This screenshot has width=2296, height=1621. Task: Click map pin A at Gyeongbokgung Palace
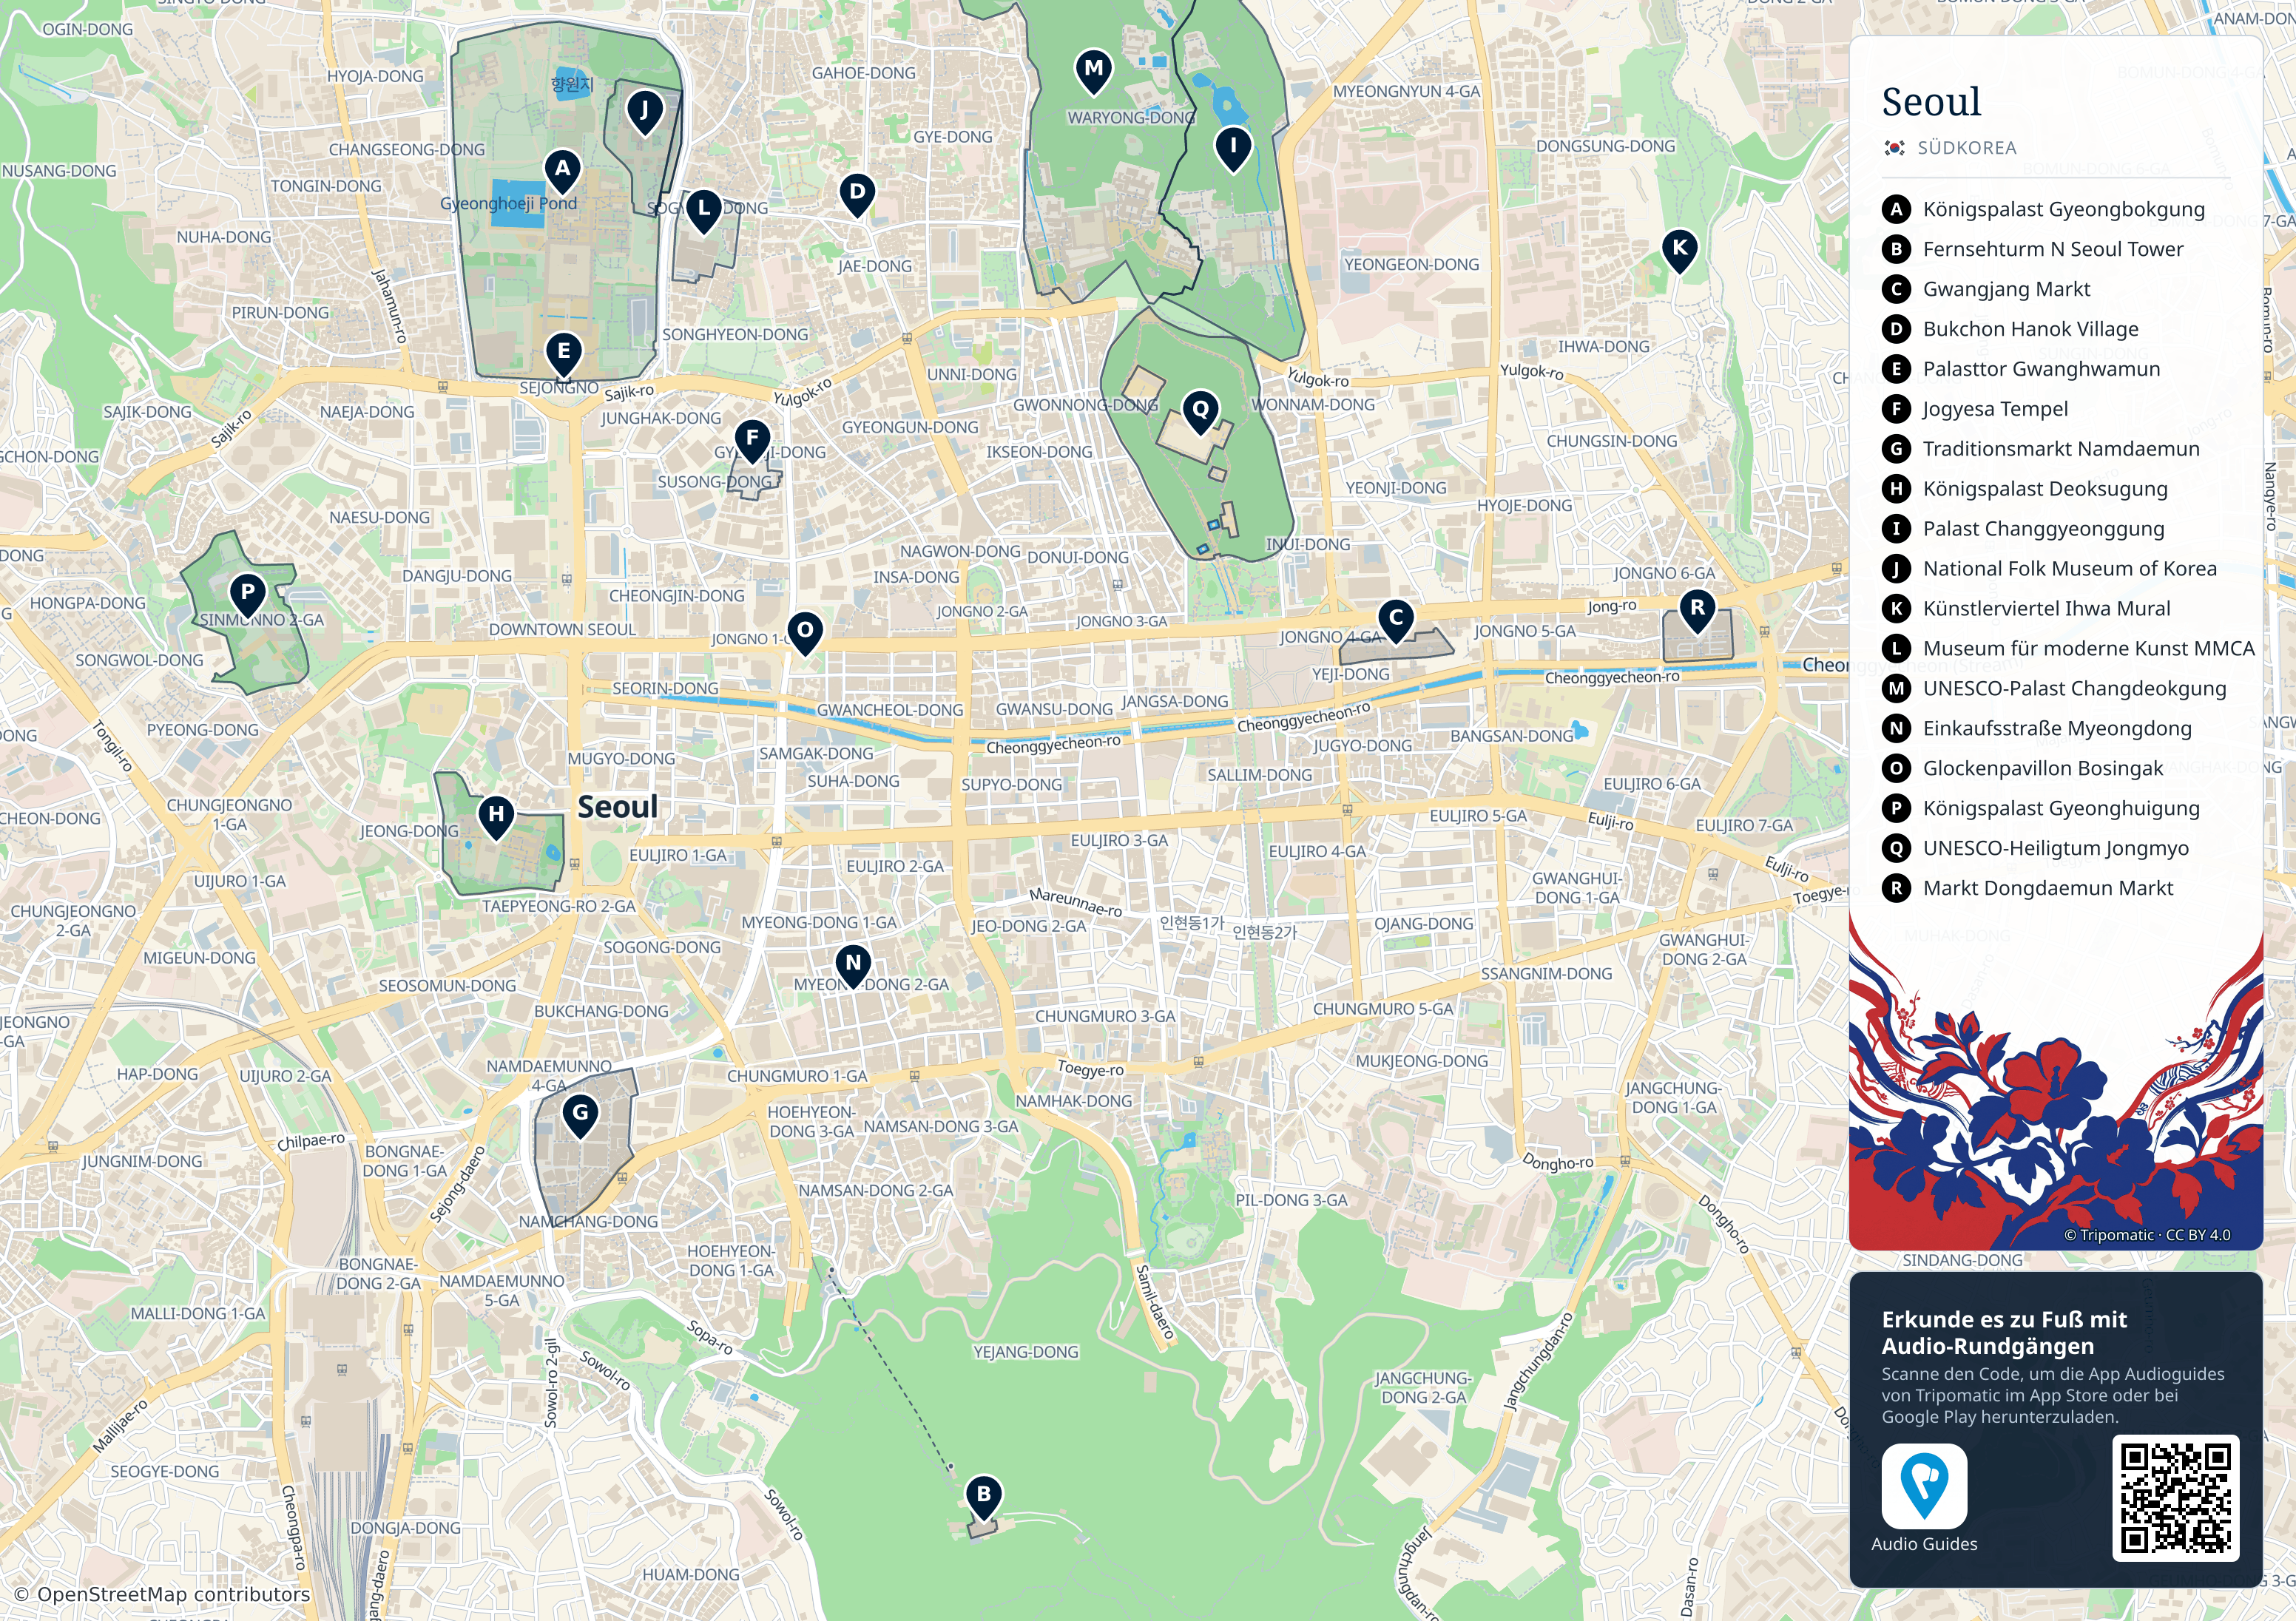(563, 172)
